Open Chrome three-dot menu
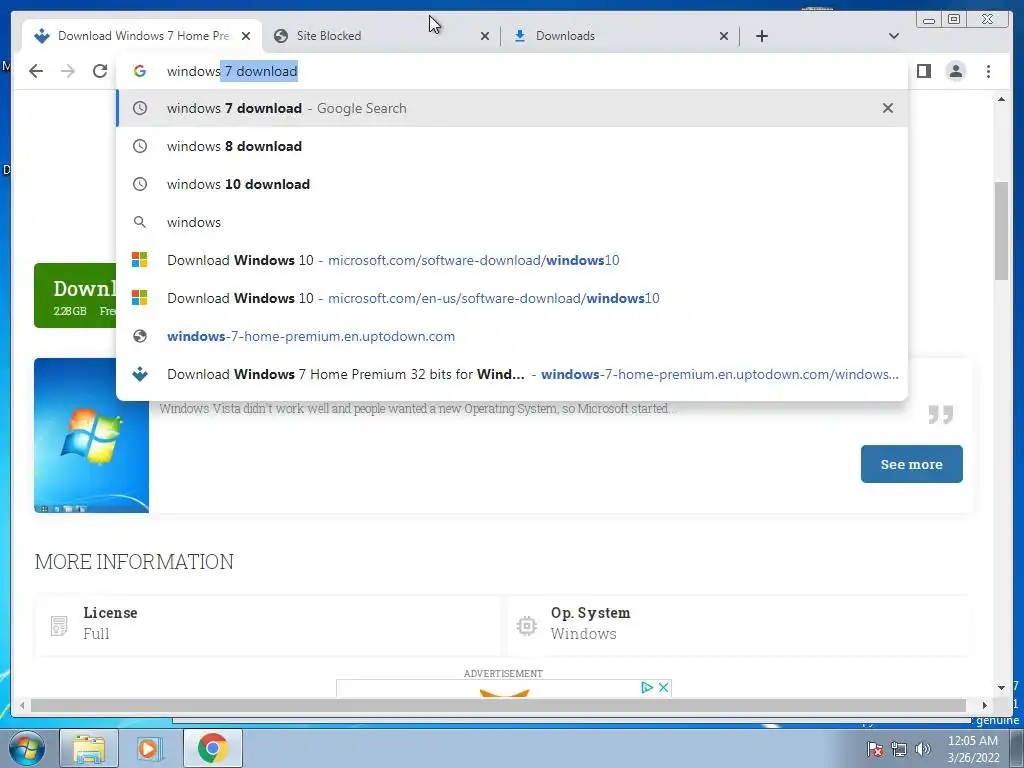The width and height of the screenshot is (1024, 768). tap(988, 71)
